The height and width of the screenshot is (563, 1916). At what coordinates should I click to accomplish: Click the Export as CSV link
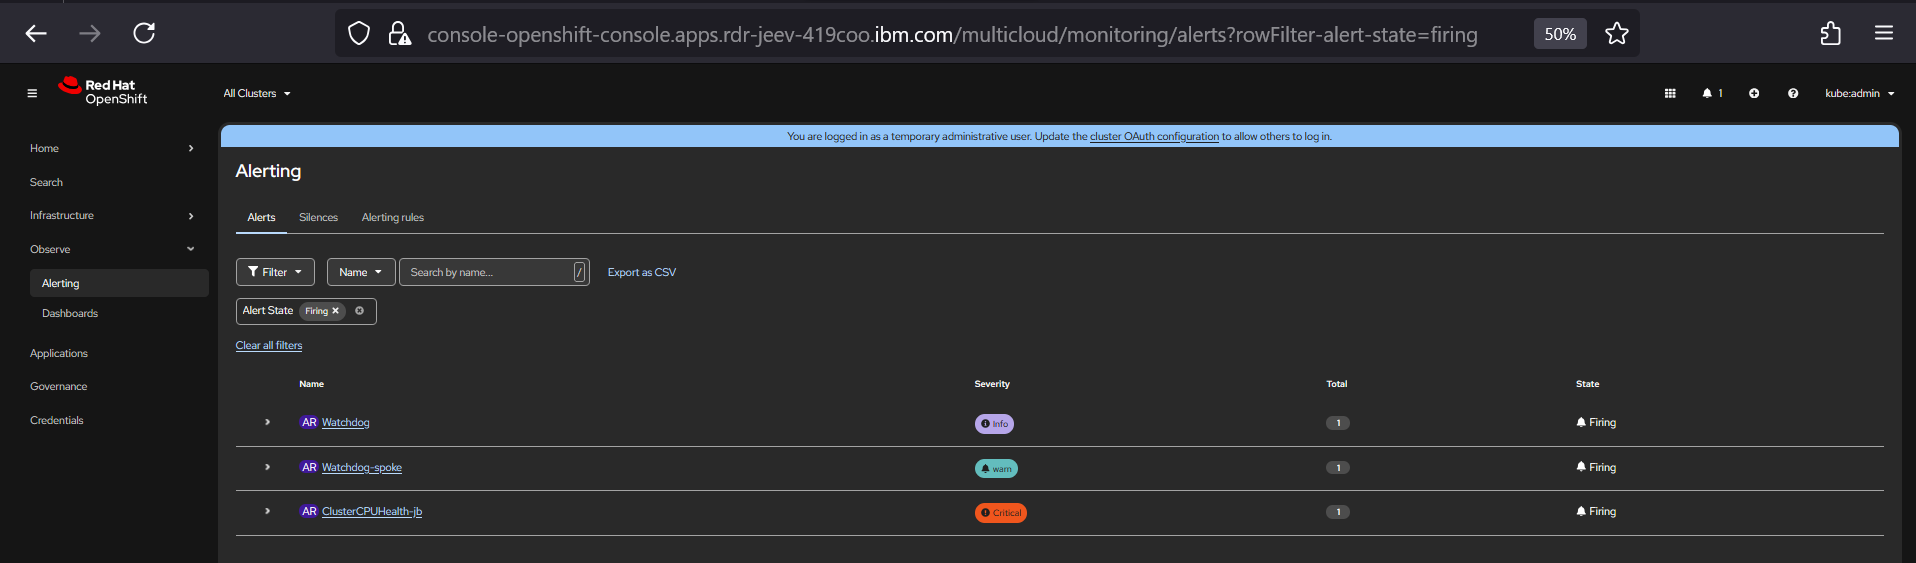click(641, 272)
